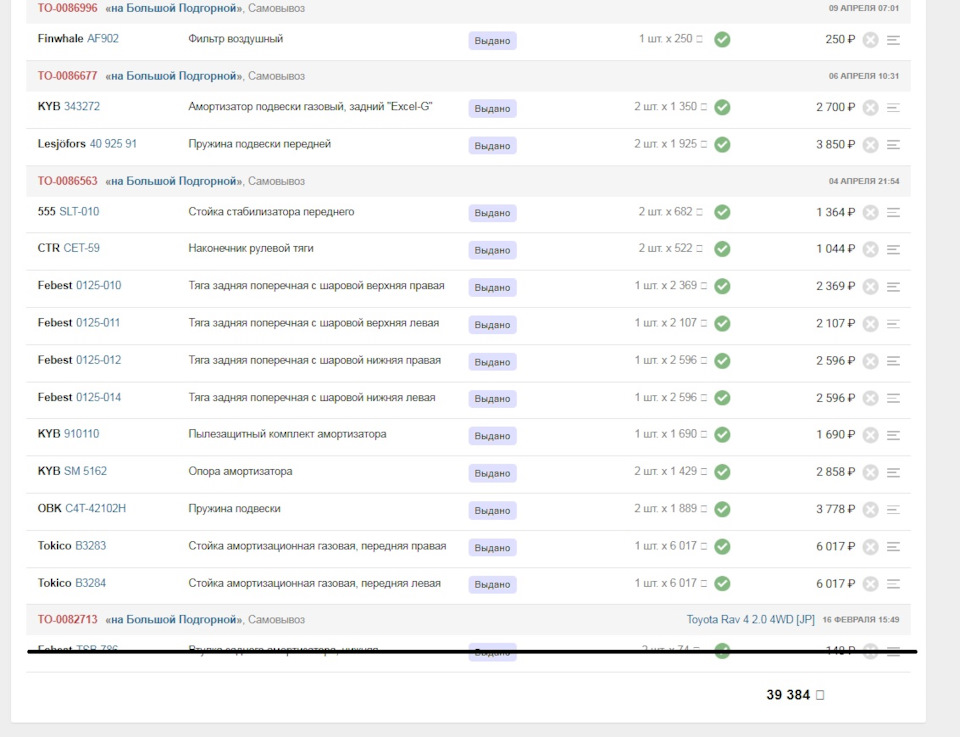
Task: Click green checkmark in Febest 0125-010 row
Action: coord(722,286)
